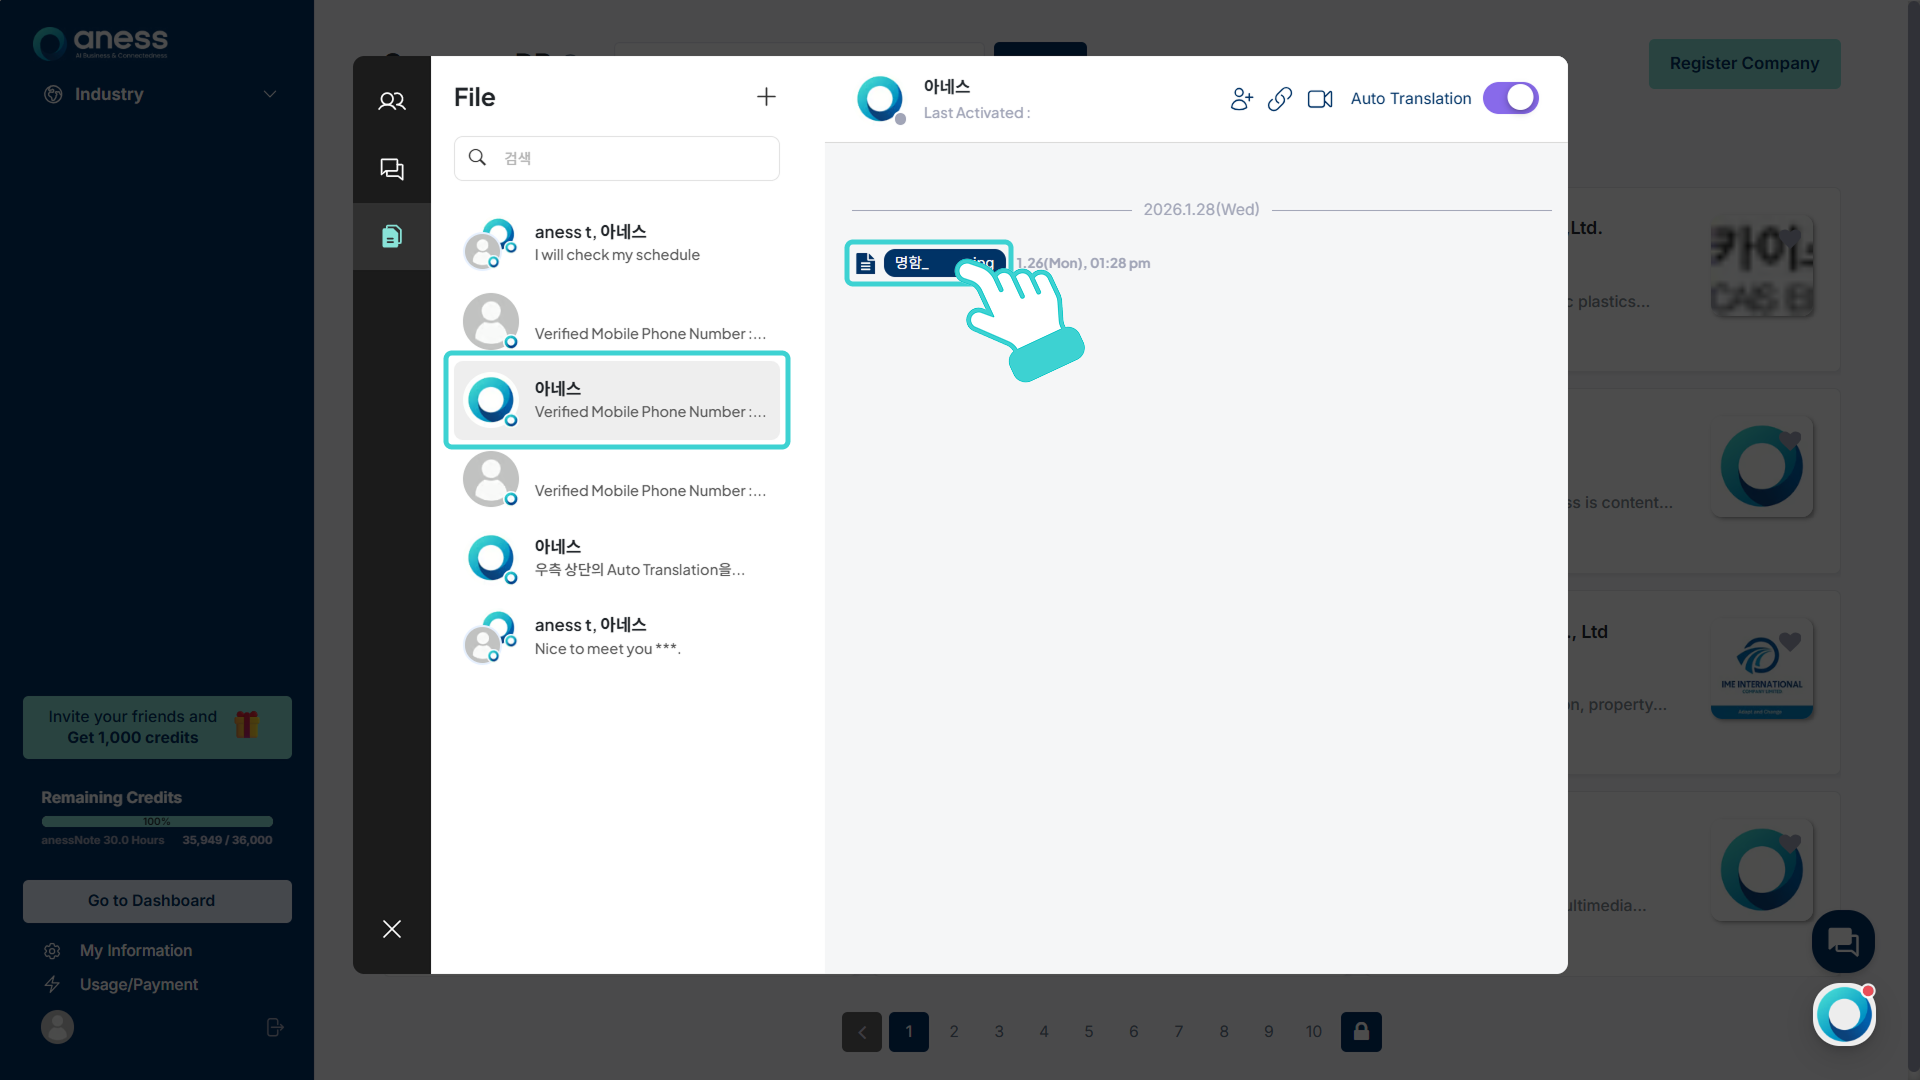Open the chat messages sidebar icon
Screen dimensions: 1920x1080
coord(392,169)
